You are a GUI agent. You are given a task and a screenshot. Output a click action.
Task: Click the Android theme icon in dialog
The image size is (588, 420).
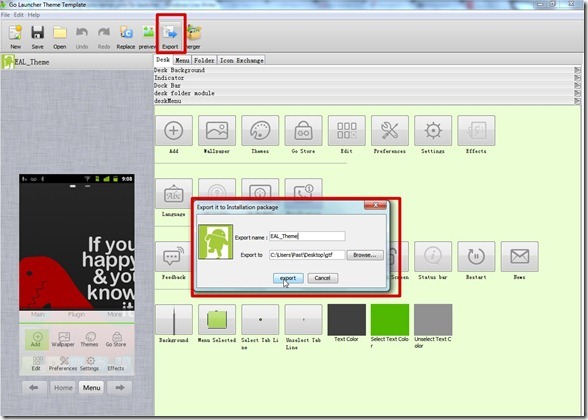[x=216, y=242]
